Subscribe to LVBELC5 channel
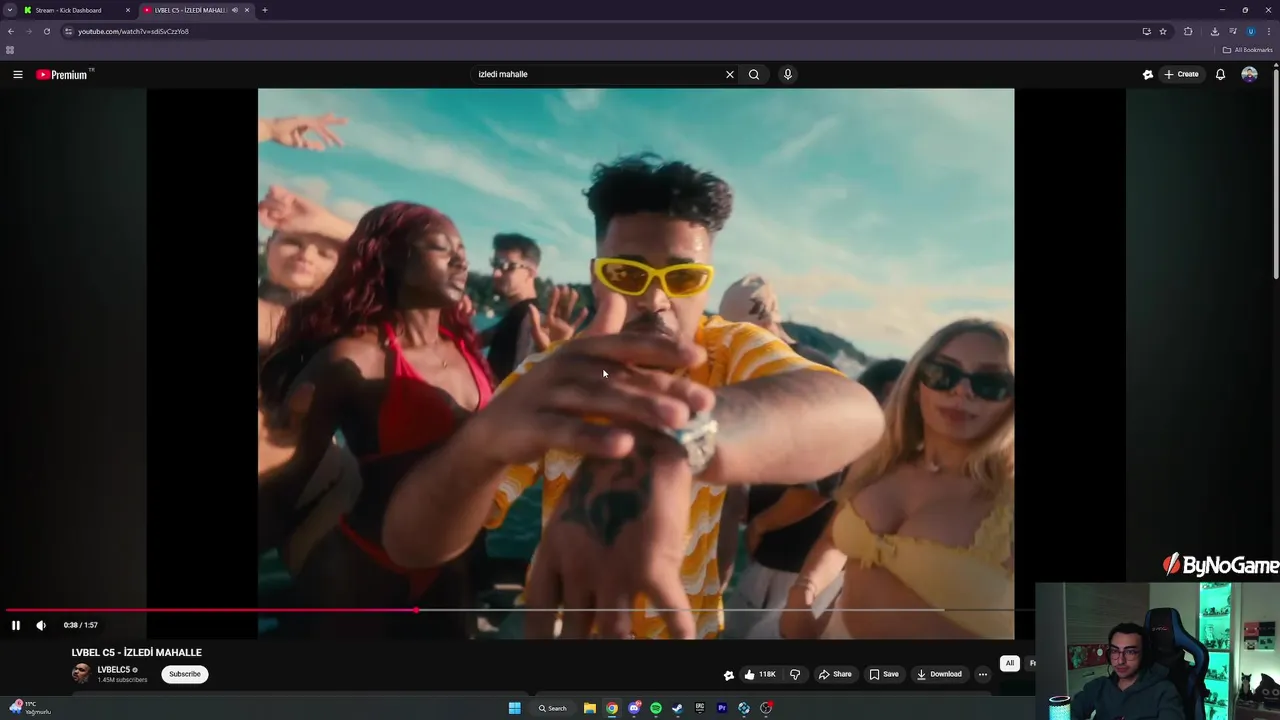This screenshot has width=1280, height=720. click(185, 674)
